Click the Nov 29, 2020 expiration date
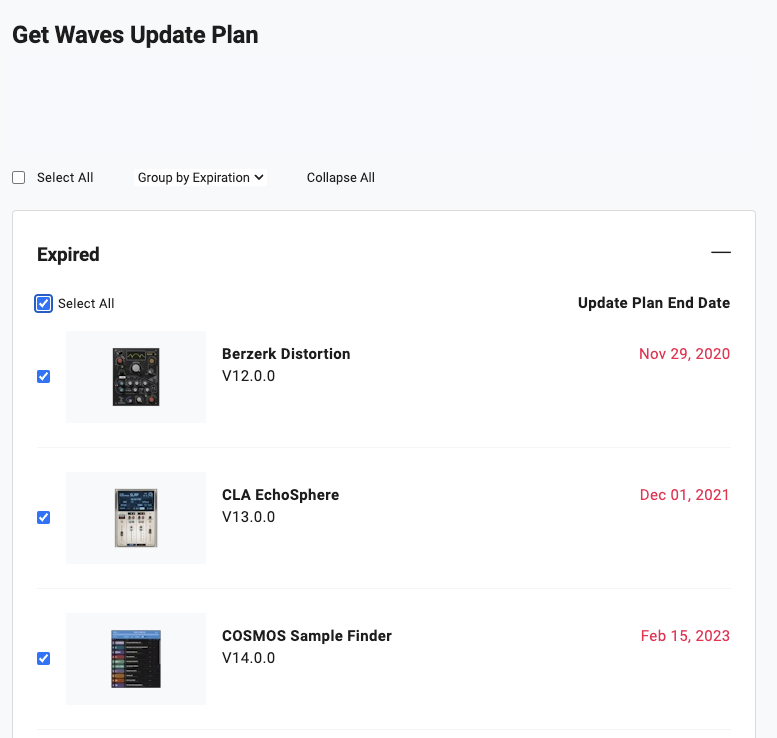 [684, 354]
